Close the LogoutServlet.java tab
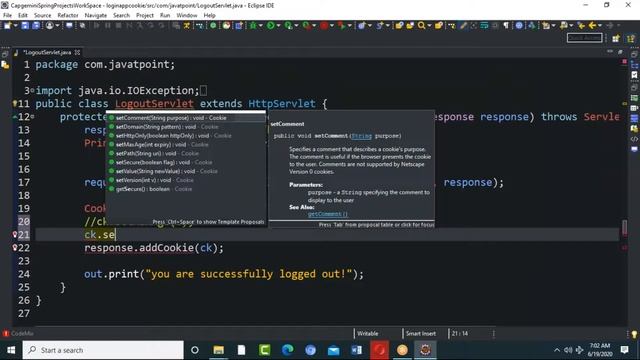The image size is (640, 360). coord(77,52)
